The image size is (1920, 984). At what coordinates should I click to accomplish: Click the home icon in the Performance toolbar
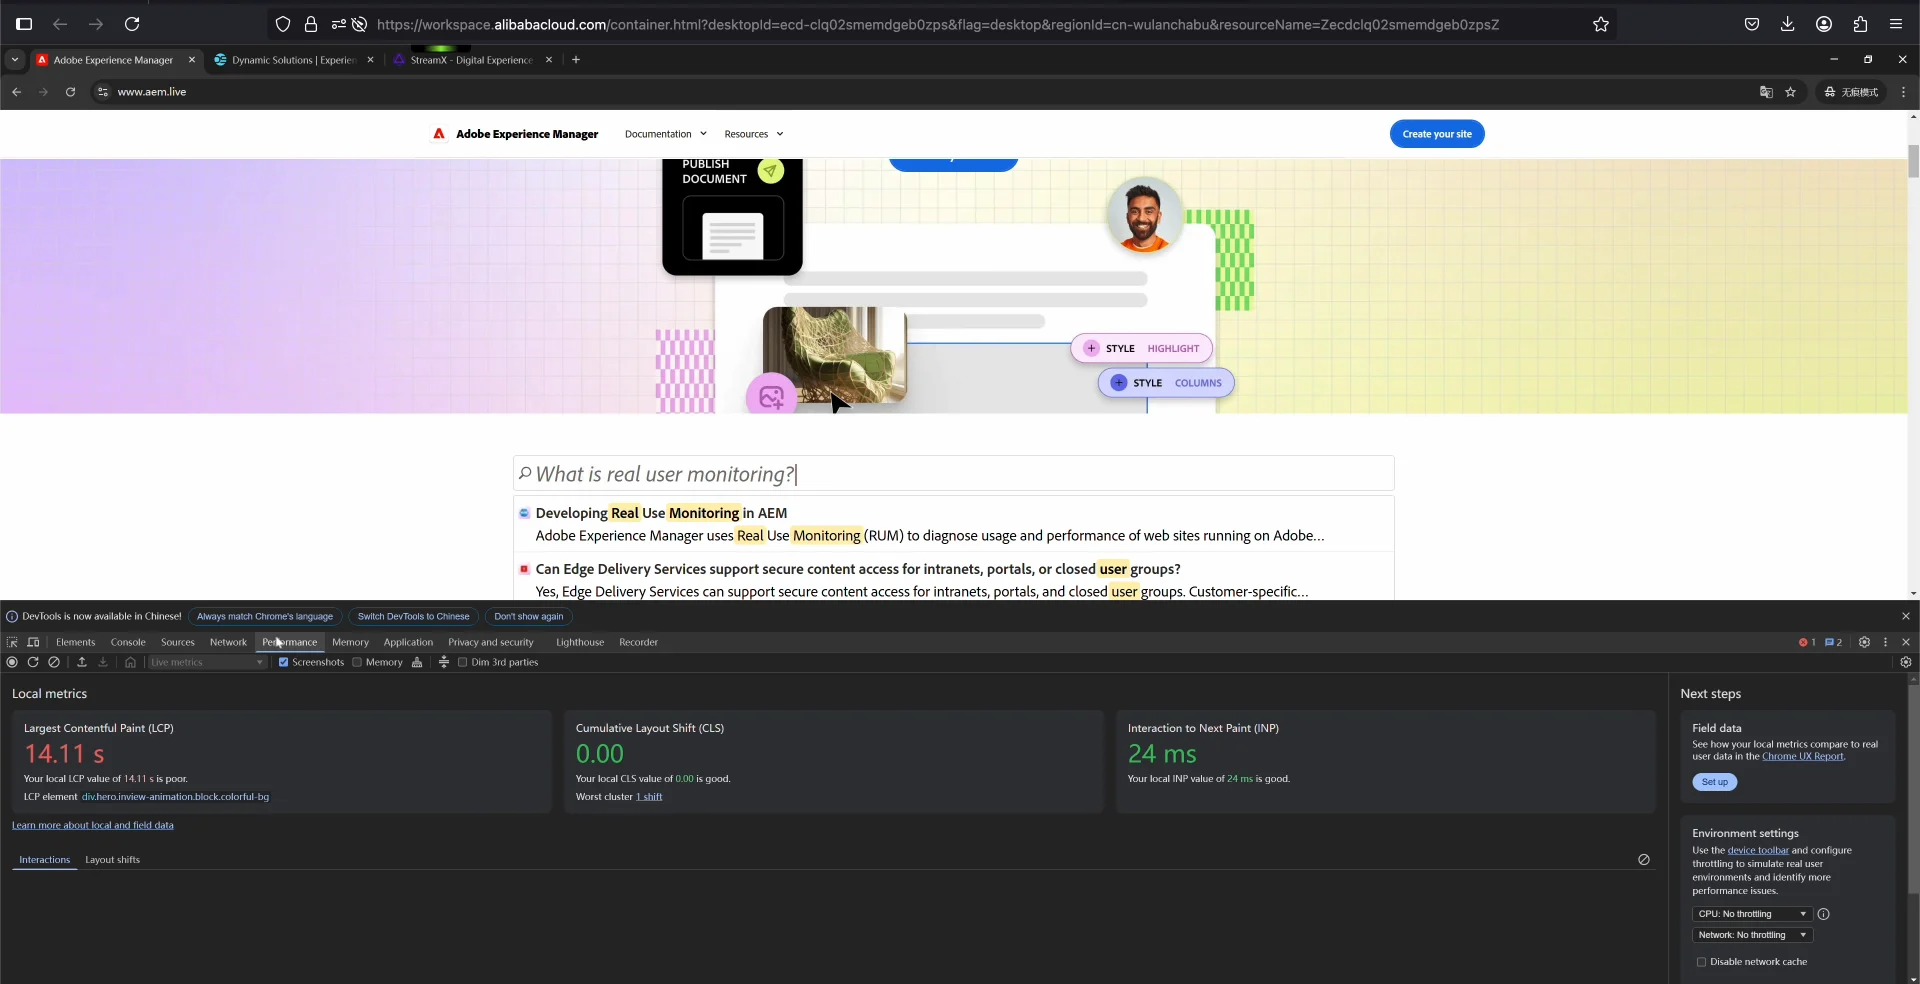pos(130,662)
